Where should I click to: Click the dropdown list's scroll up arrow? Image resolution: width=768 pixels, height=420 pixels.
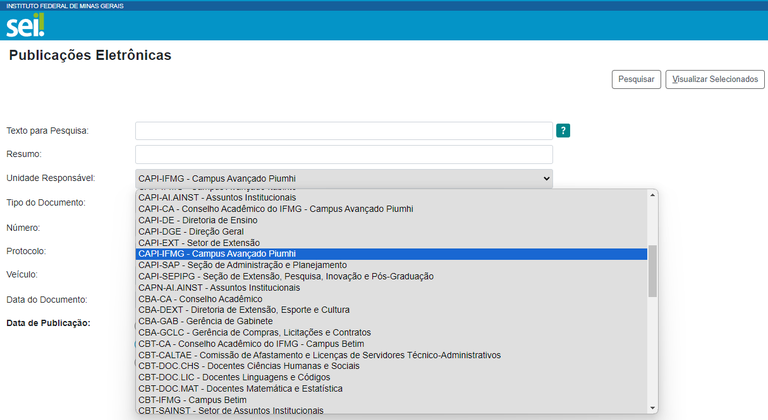point(653,196)
